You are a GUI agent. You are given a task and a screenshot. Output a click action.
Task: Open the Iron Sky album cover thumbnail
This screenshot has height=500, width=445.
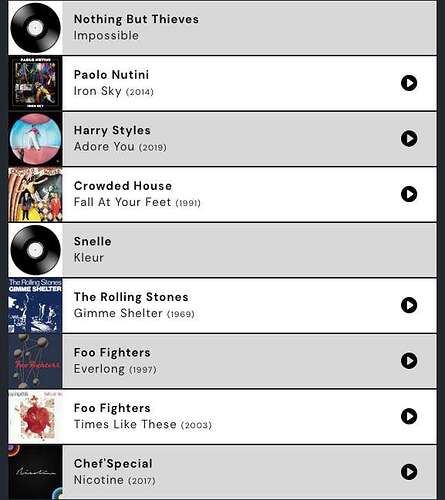point(35,83)
